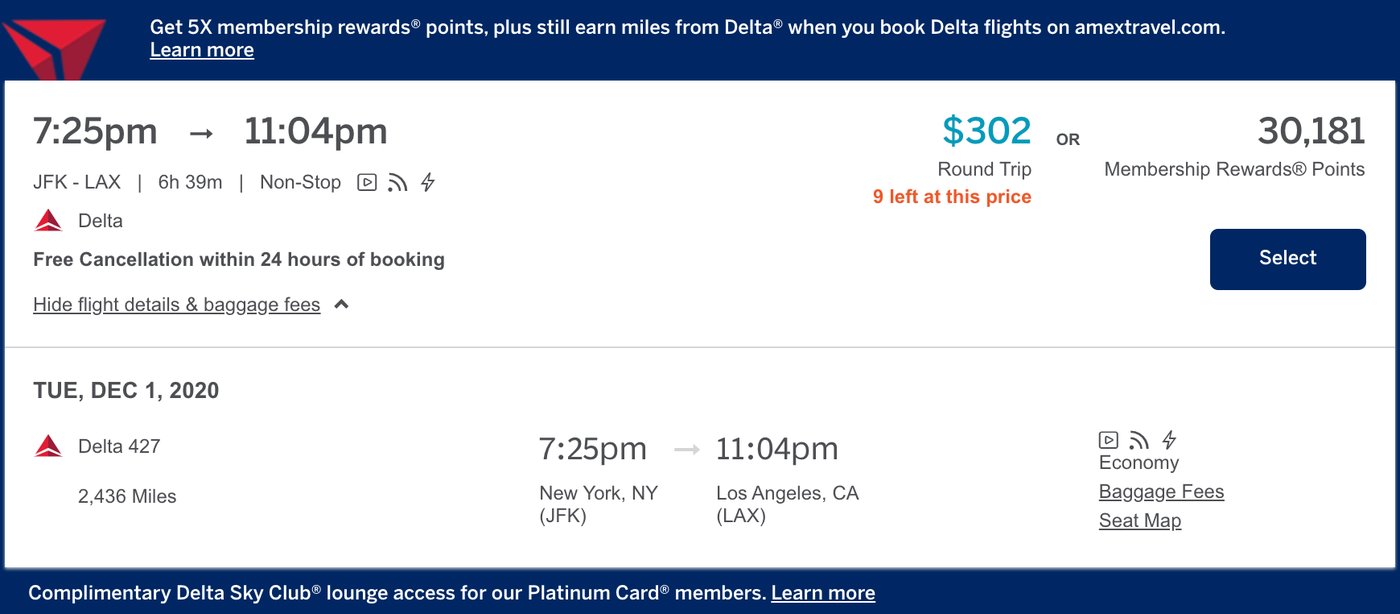Image resolution: width=1400 pixels, height=614 pixels.
Task: Click the 9 left at this price notice
Action: click(951, 196)
